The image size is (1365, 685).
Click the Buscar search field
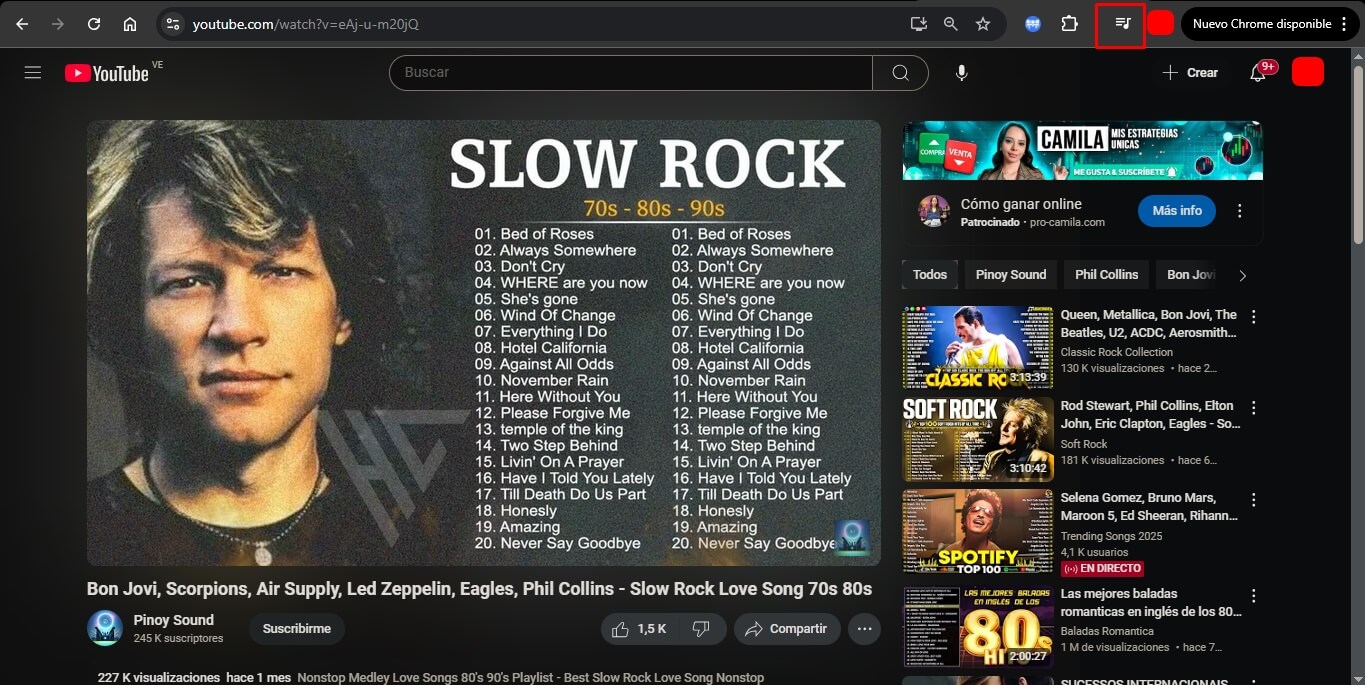(x=631, y=72)
